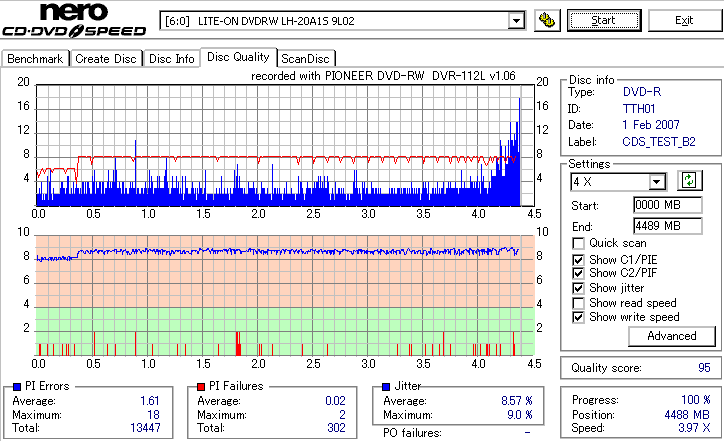Open Advanced settings button
The image size is (724, 441).
pos(672,336)
